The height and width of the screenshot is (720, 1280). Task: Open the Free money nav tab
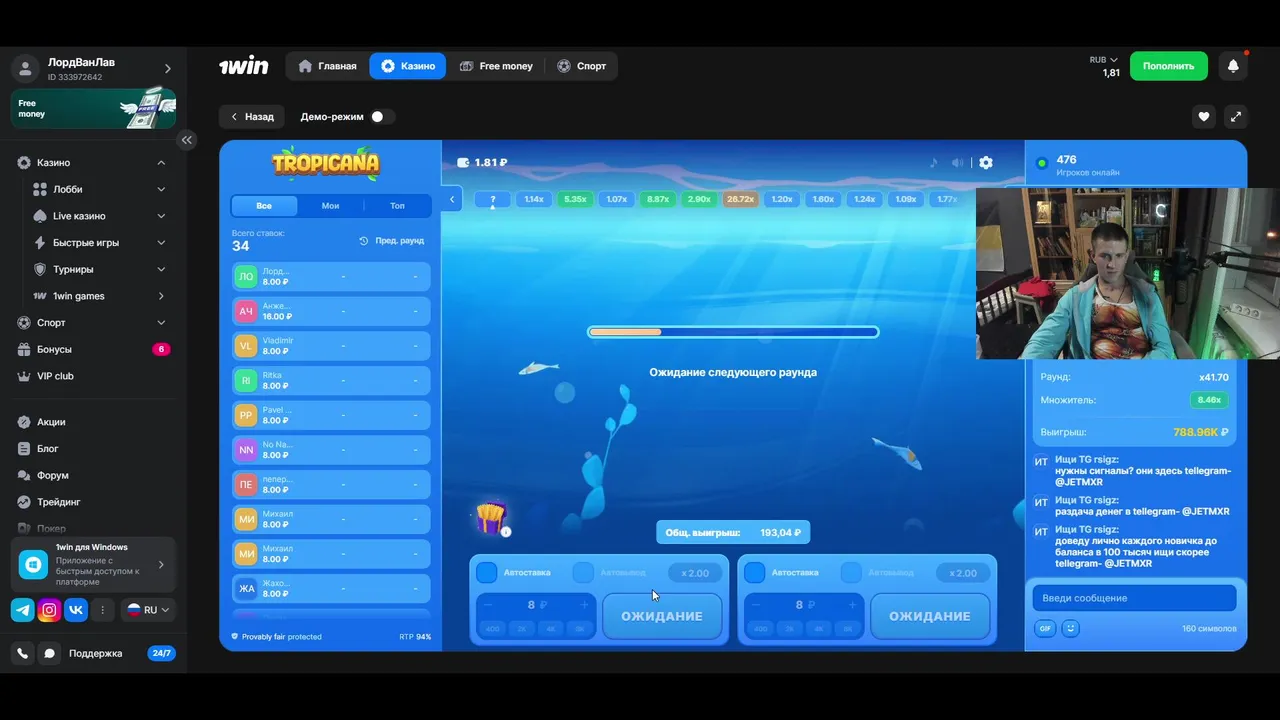tap(496, 66)
